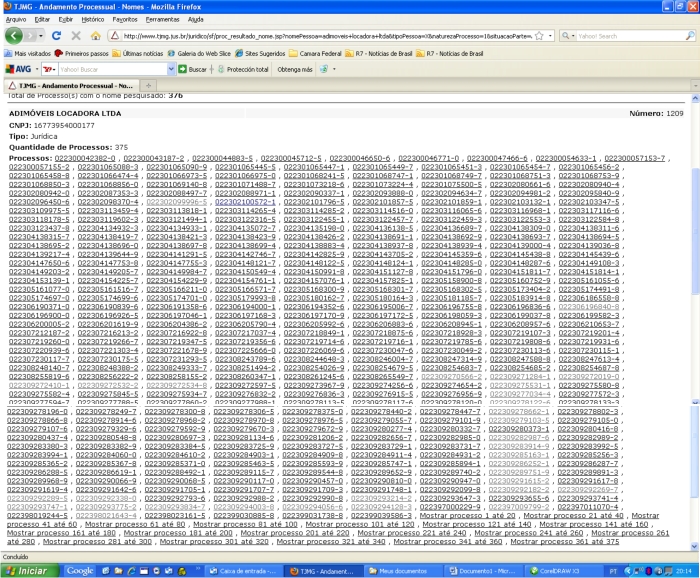Click the AVG toolbar globe options icon
700x578 pixels.
point(324,69)
